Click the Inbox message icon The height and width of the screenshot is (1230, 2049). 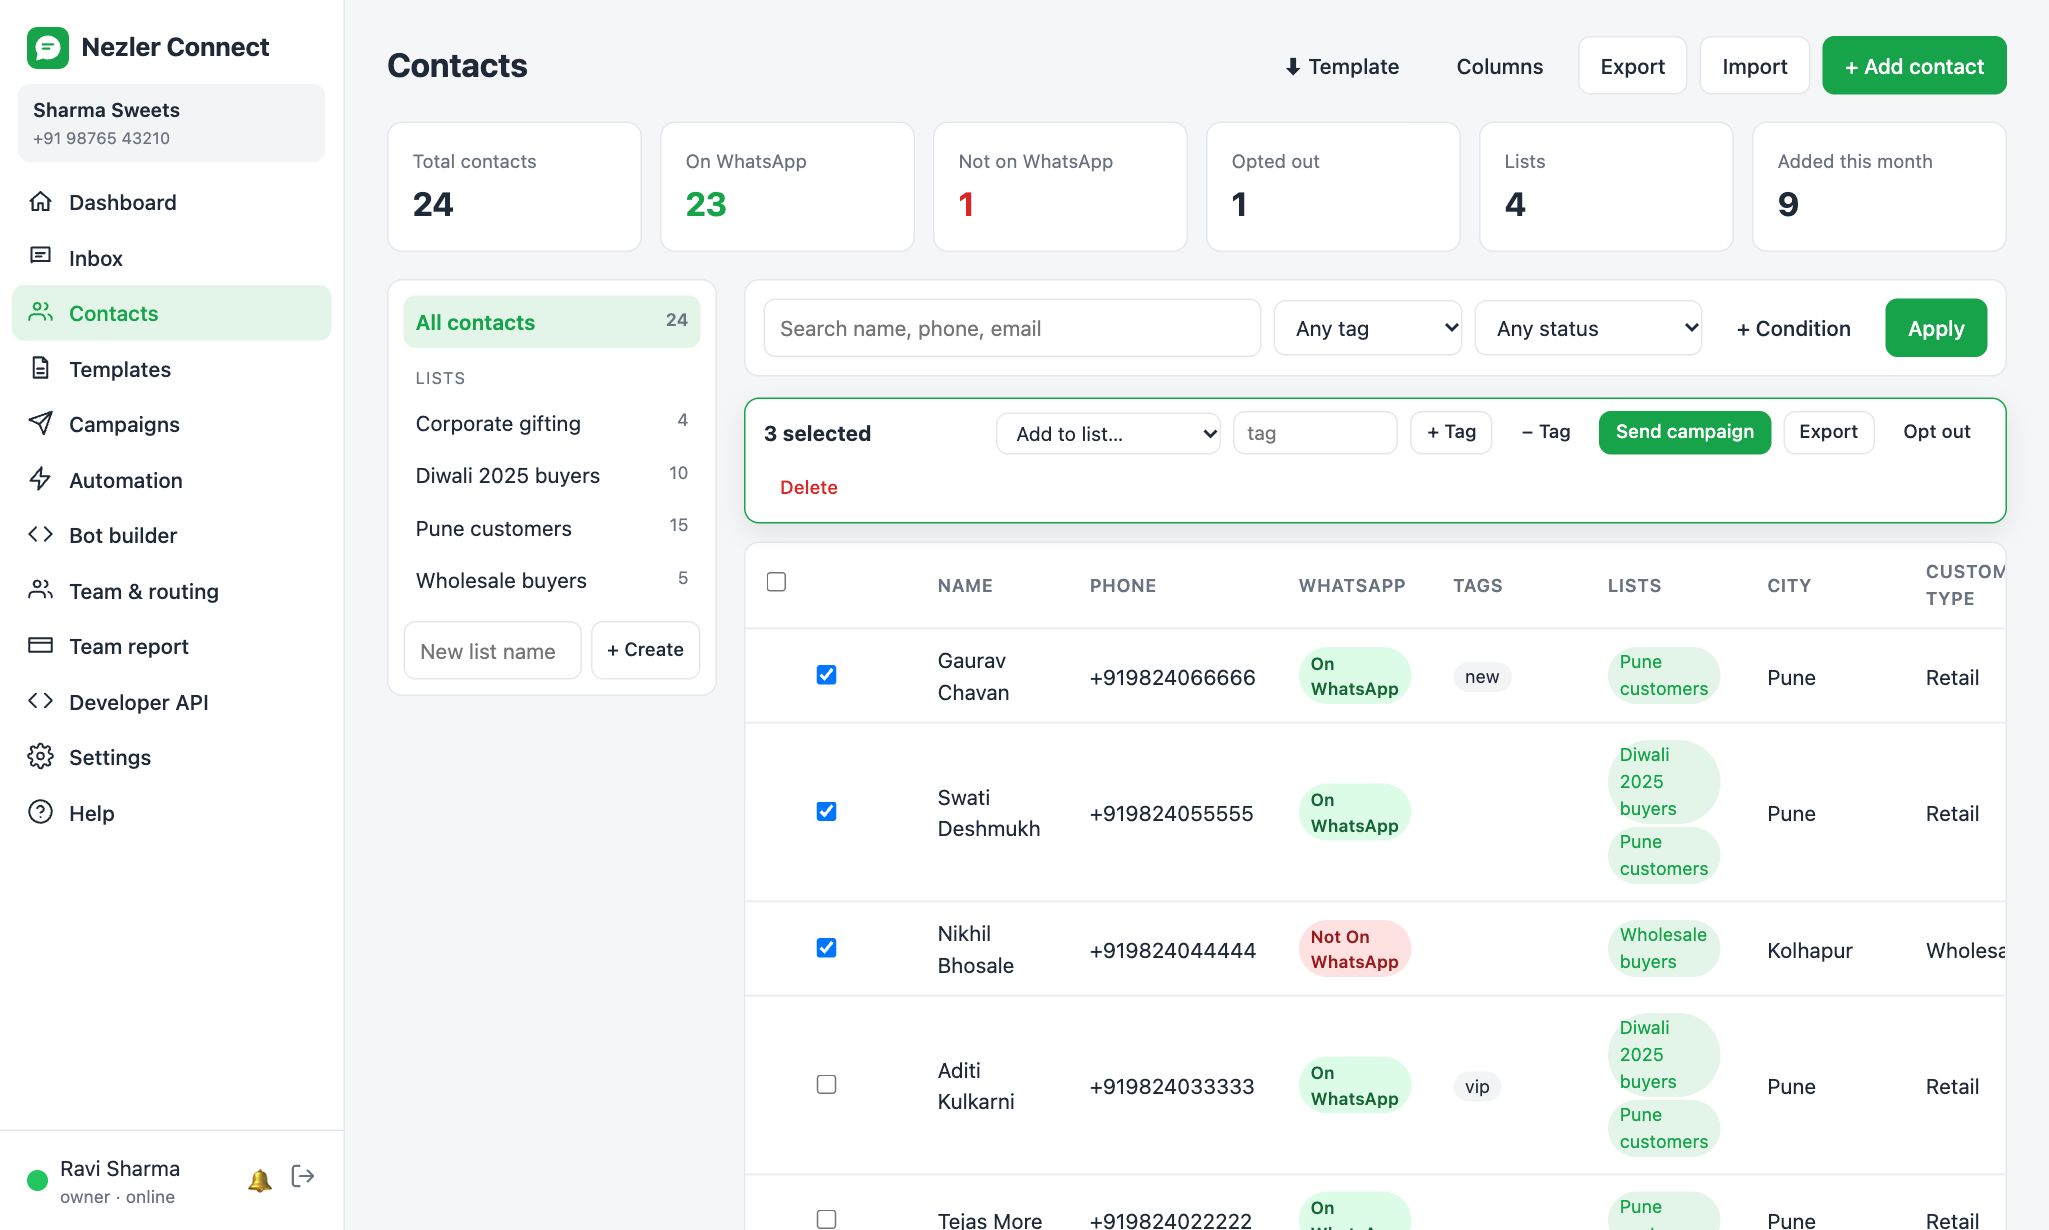pyautogui.click(x=40, y=257)
